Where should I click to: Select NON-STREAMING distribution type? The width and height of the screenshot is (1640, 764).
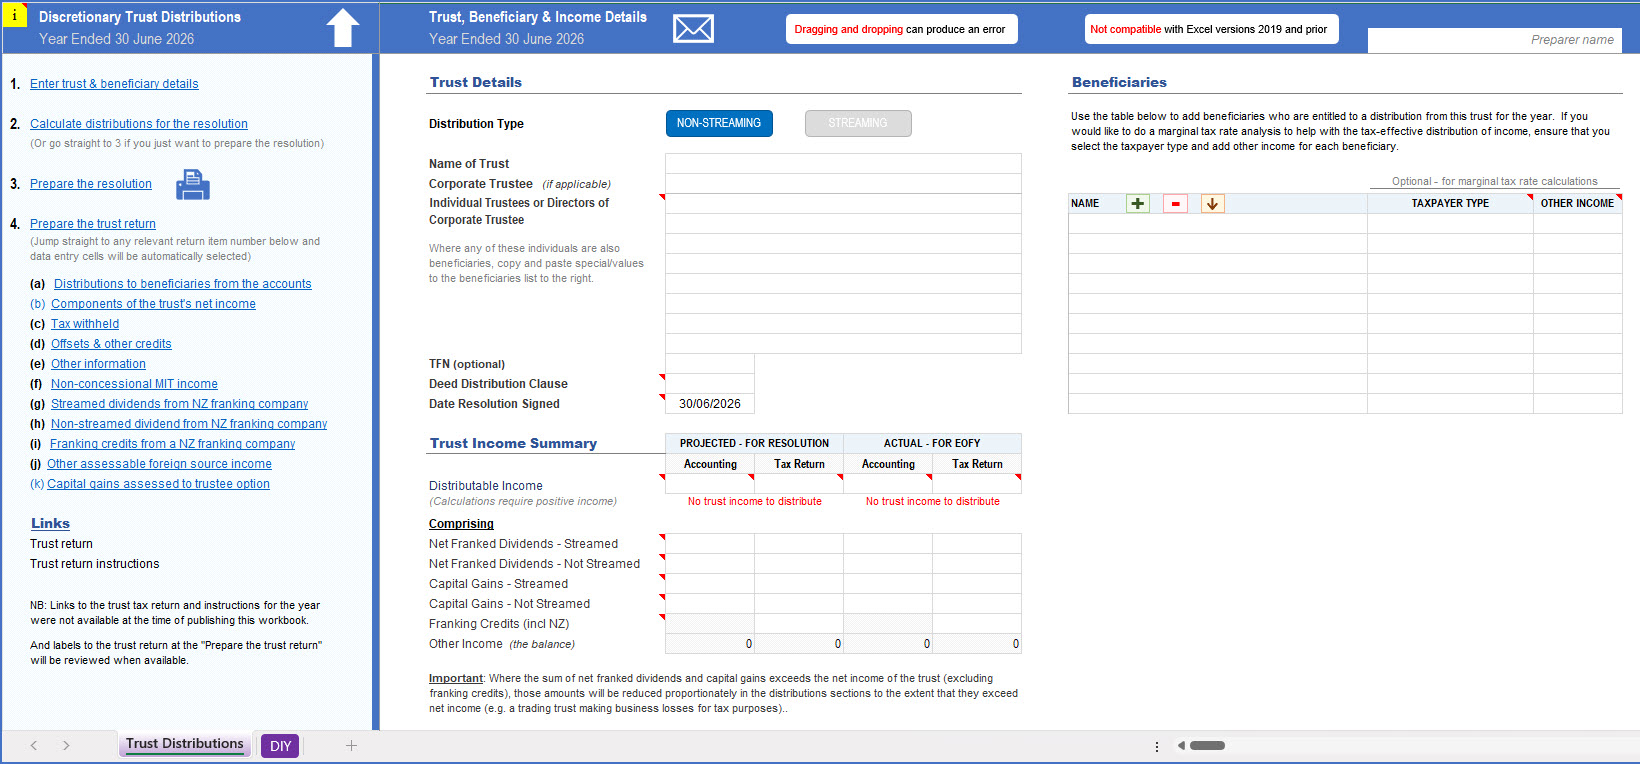[x=719, y=123]
